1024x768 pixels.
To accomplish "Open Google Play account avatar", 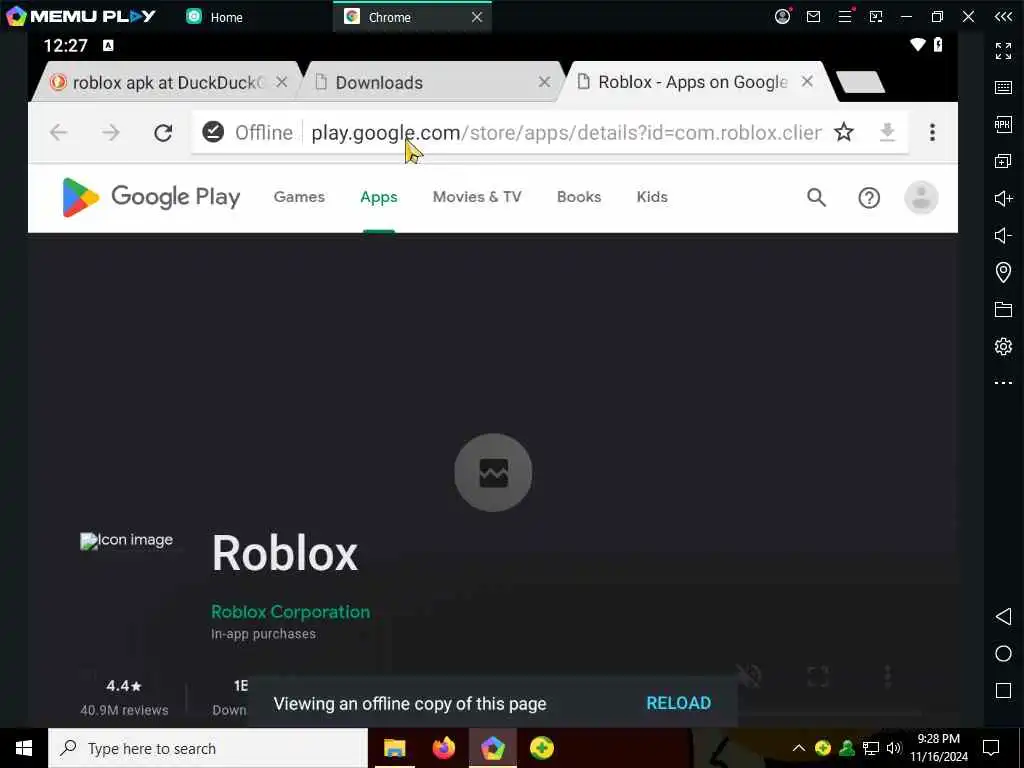I will (921, 197).
